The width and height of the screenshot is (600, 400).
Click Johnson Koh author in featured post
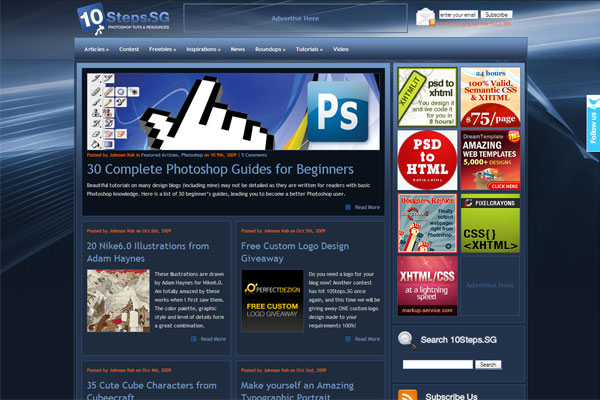(x=122, y=155)
